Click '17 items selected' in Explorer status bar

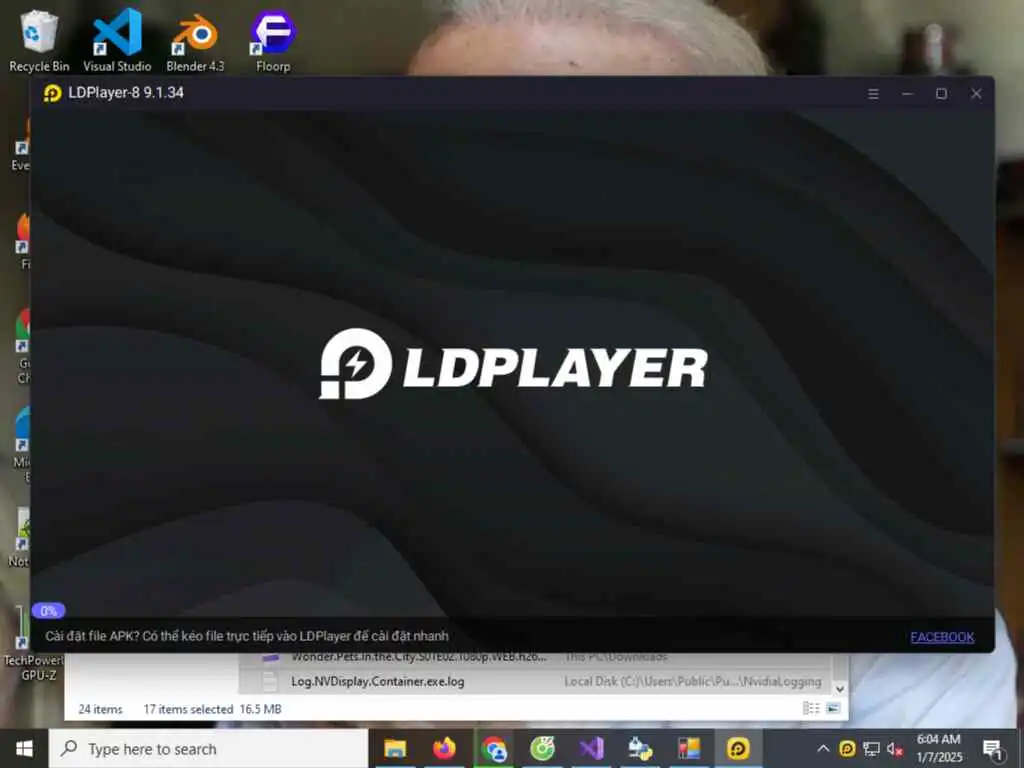pyautogui.click(x=188, y=709)
